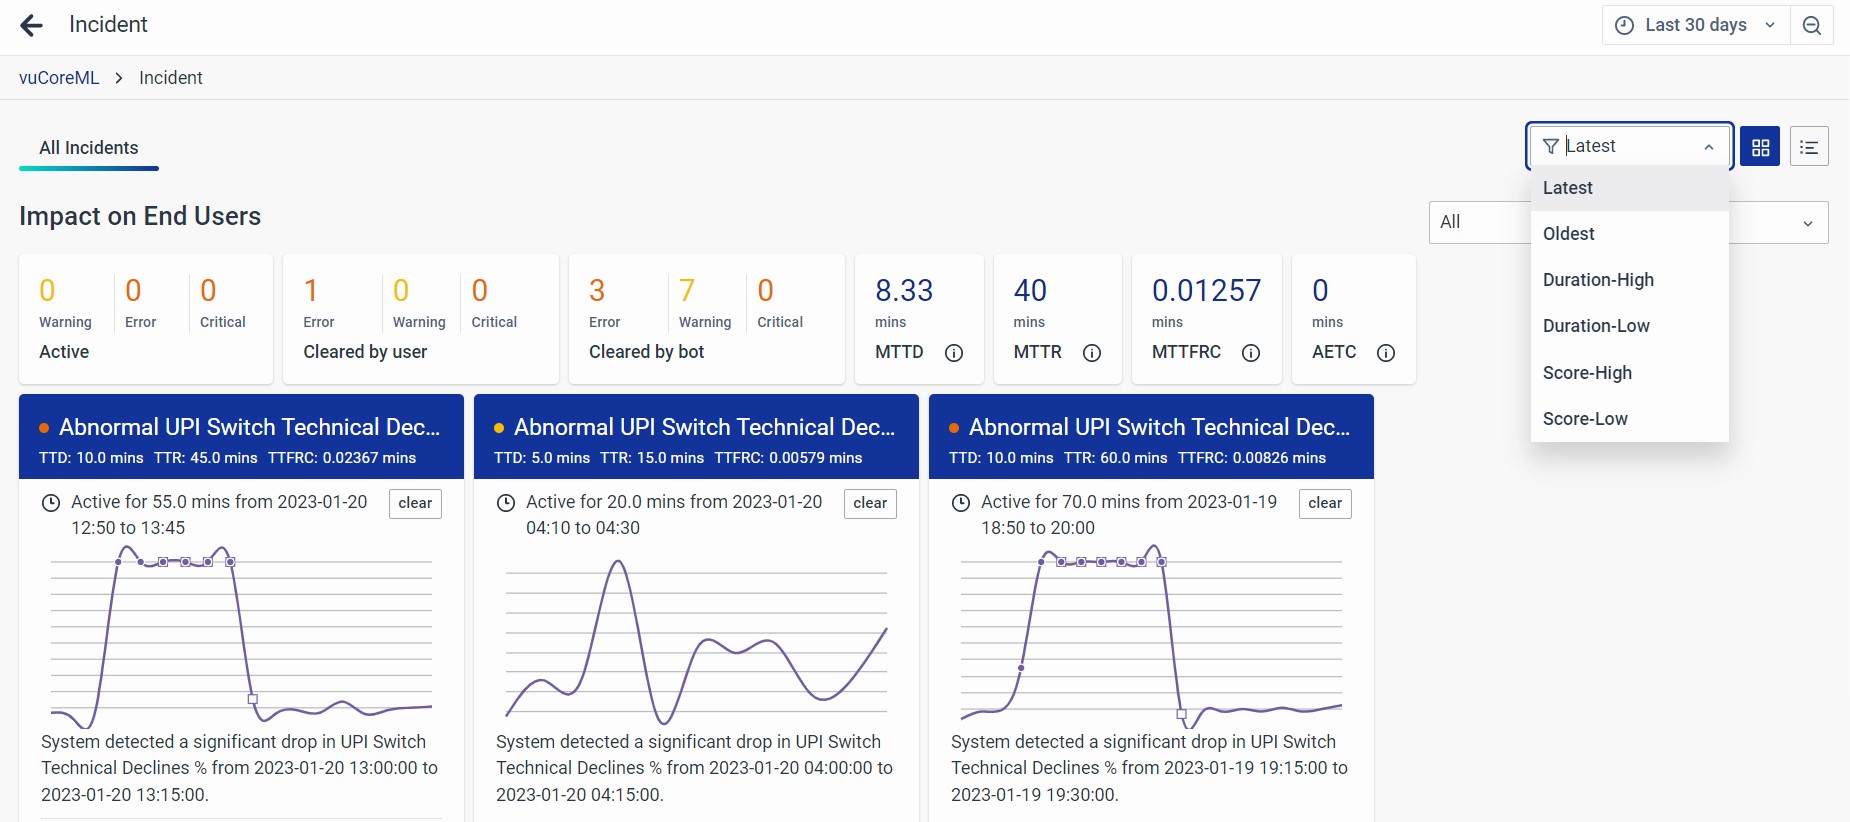
Task: Expand the All filter dropdown
Action: click(1807, 223)
